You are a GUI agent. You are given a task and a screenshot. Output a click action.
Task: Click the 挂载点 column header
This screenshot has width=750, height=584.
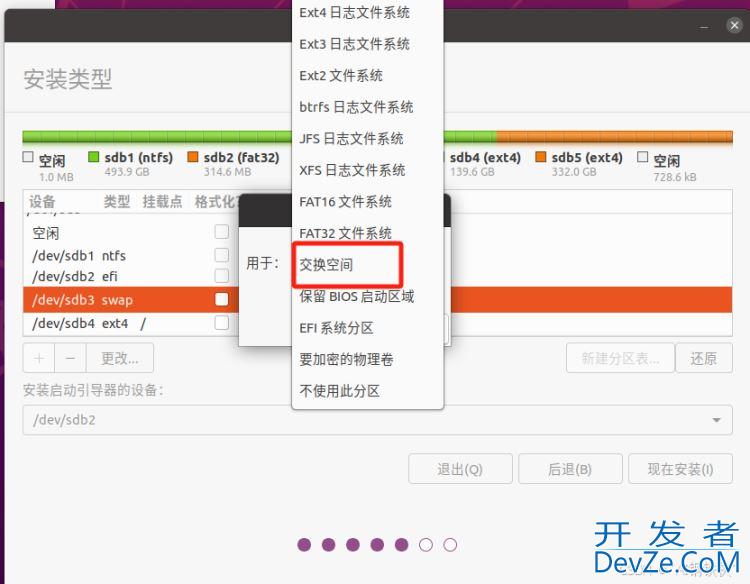pos(163,201)
